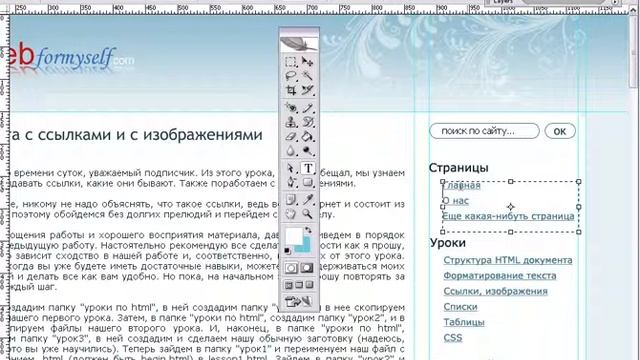Click the vertical scrollbar thumb at right
The image size is (640, 360).
(x=633, y=51)
